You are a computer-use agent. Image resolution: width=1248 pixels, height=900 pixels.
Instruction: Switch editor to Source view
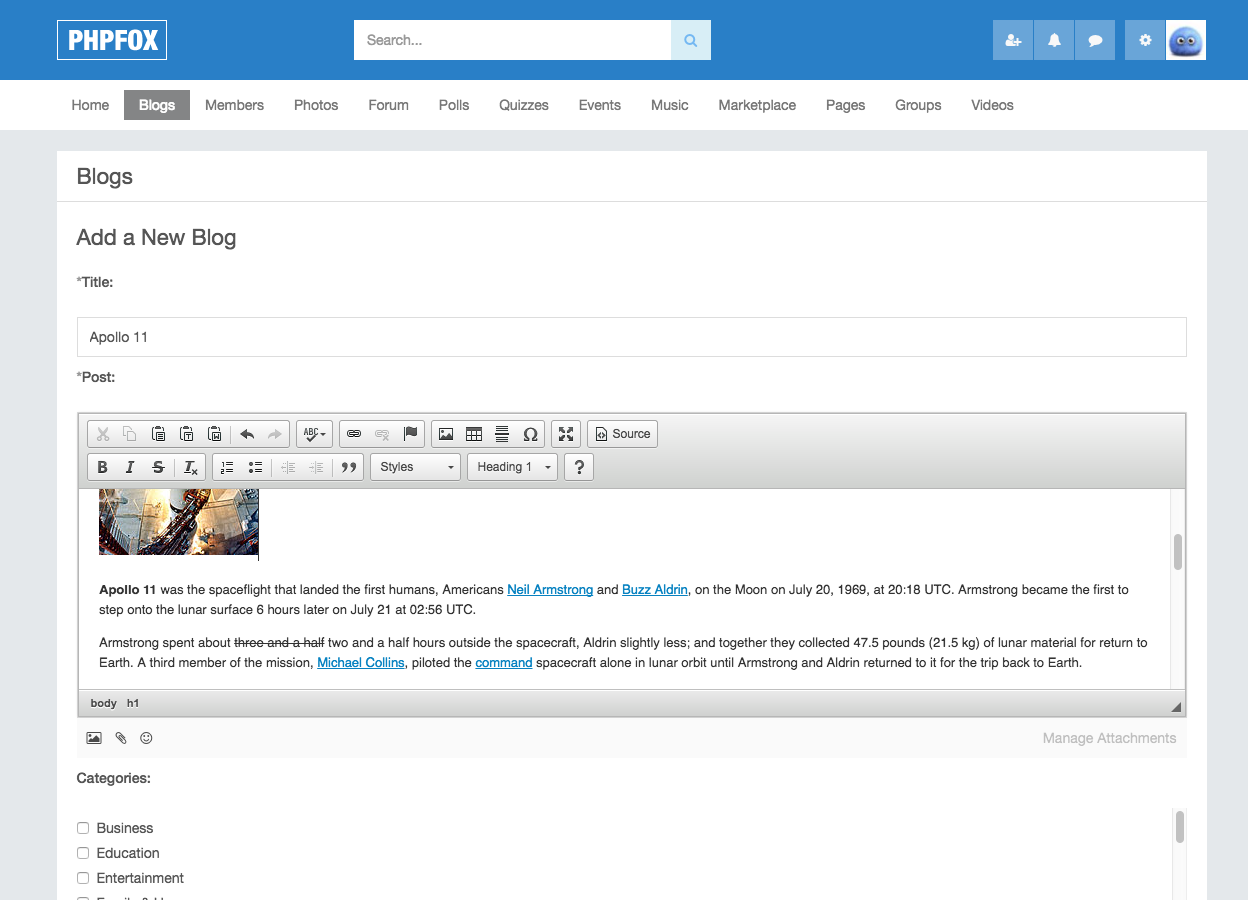pyautogui.click(x=622, y=434)
